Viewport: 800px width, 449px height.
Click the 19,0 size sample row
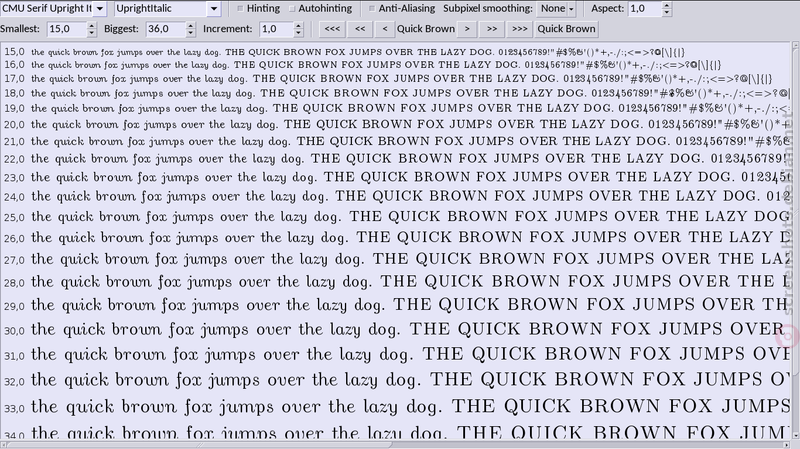395,108
